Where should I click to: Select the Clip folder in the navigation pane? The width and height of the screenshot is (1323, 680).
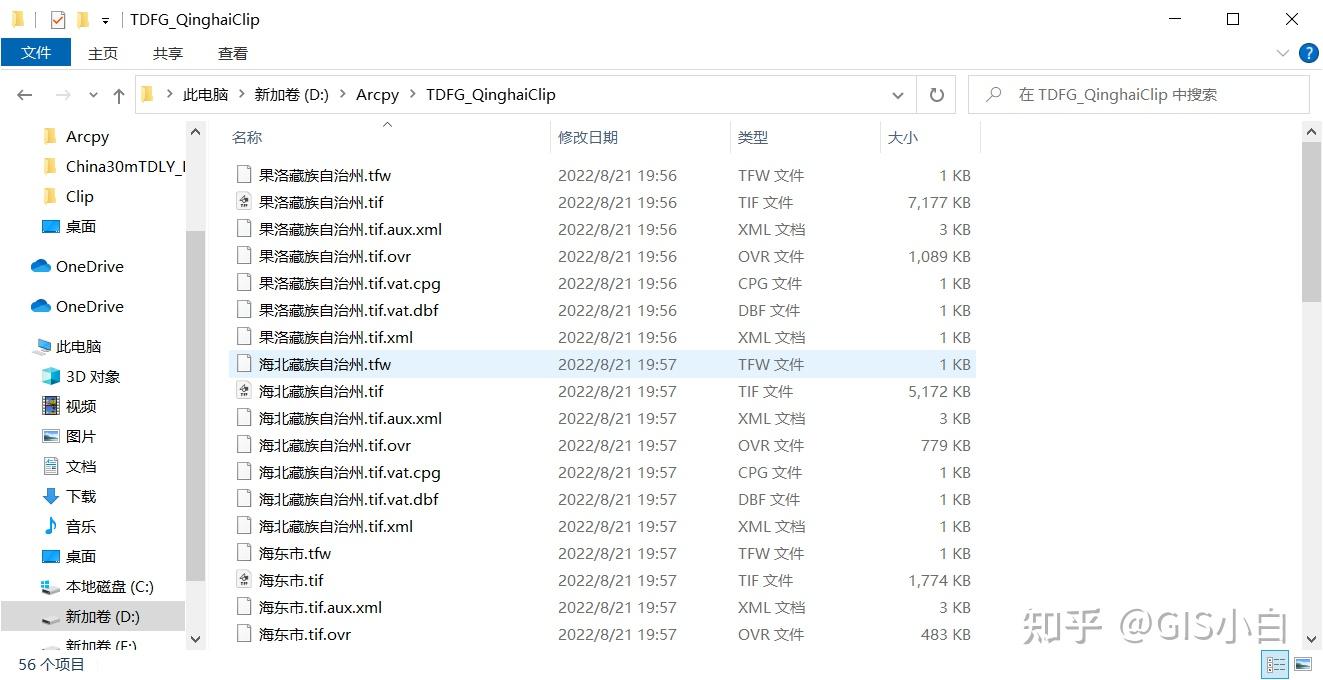click(x=79, y=197)
